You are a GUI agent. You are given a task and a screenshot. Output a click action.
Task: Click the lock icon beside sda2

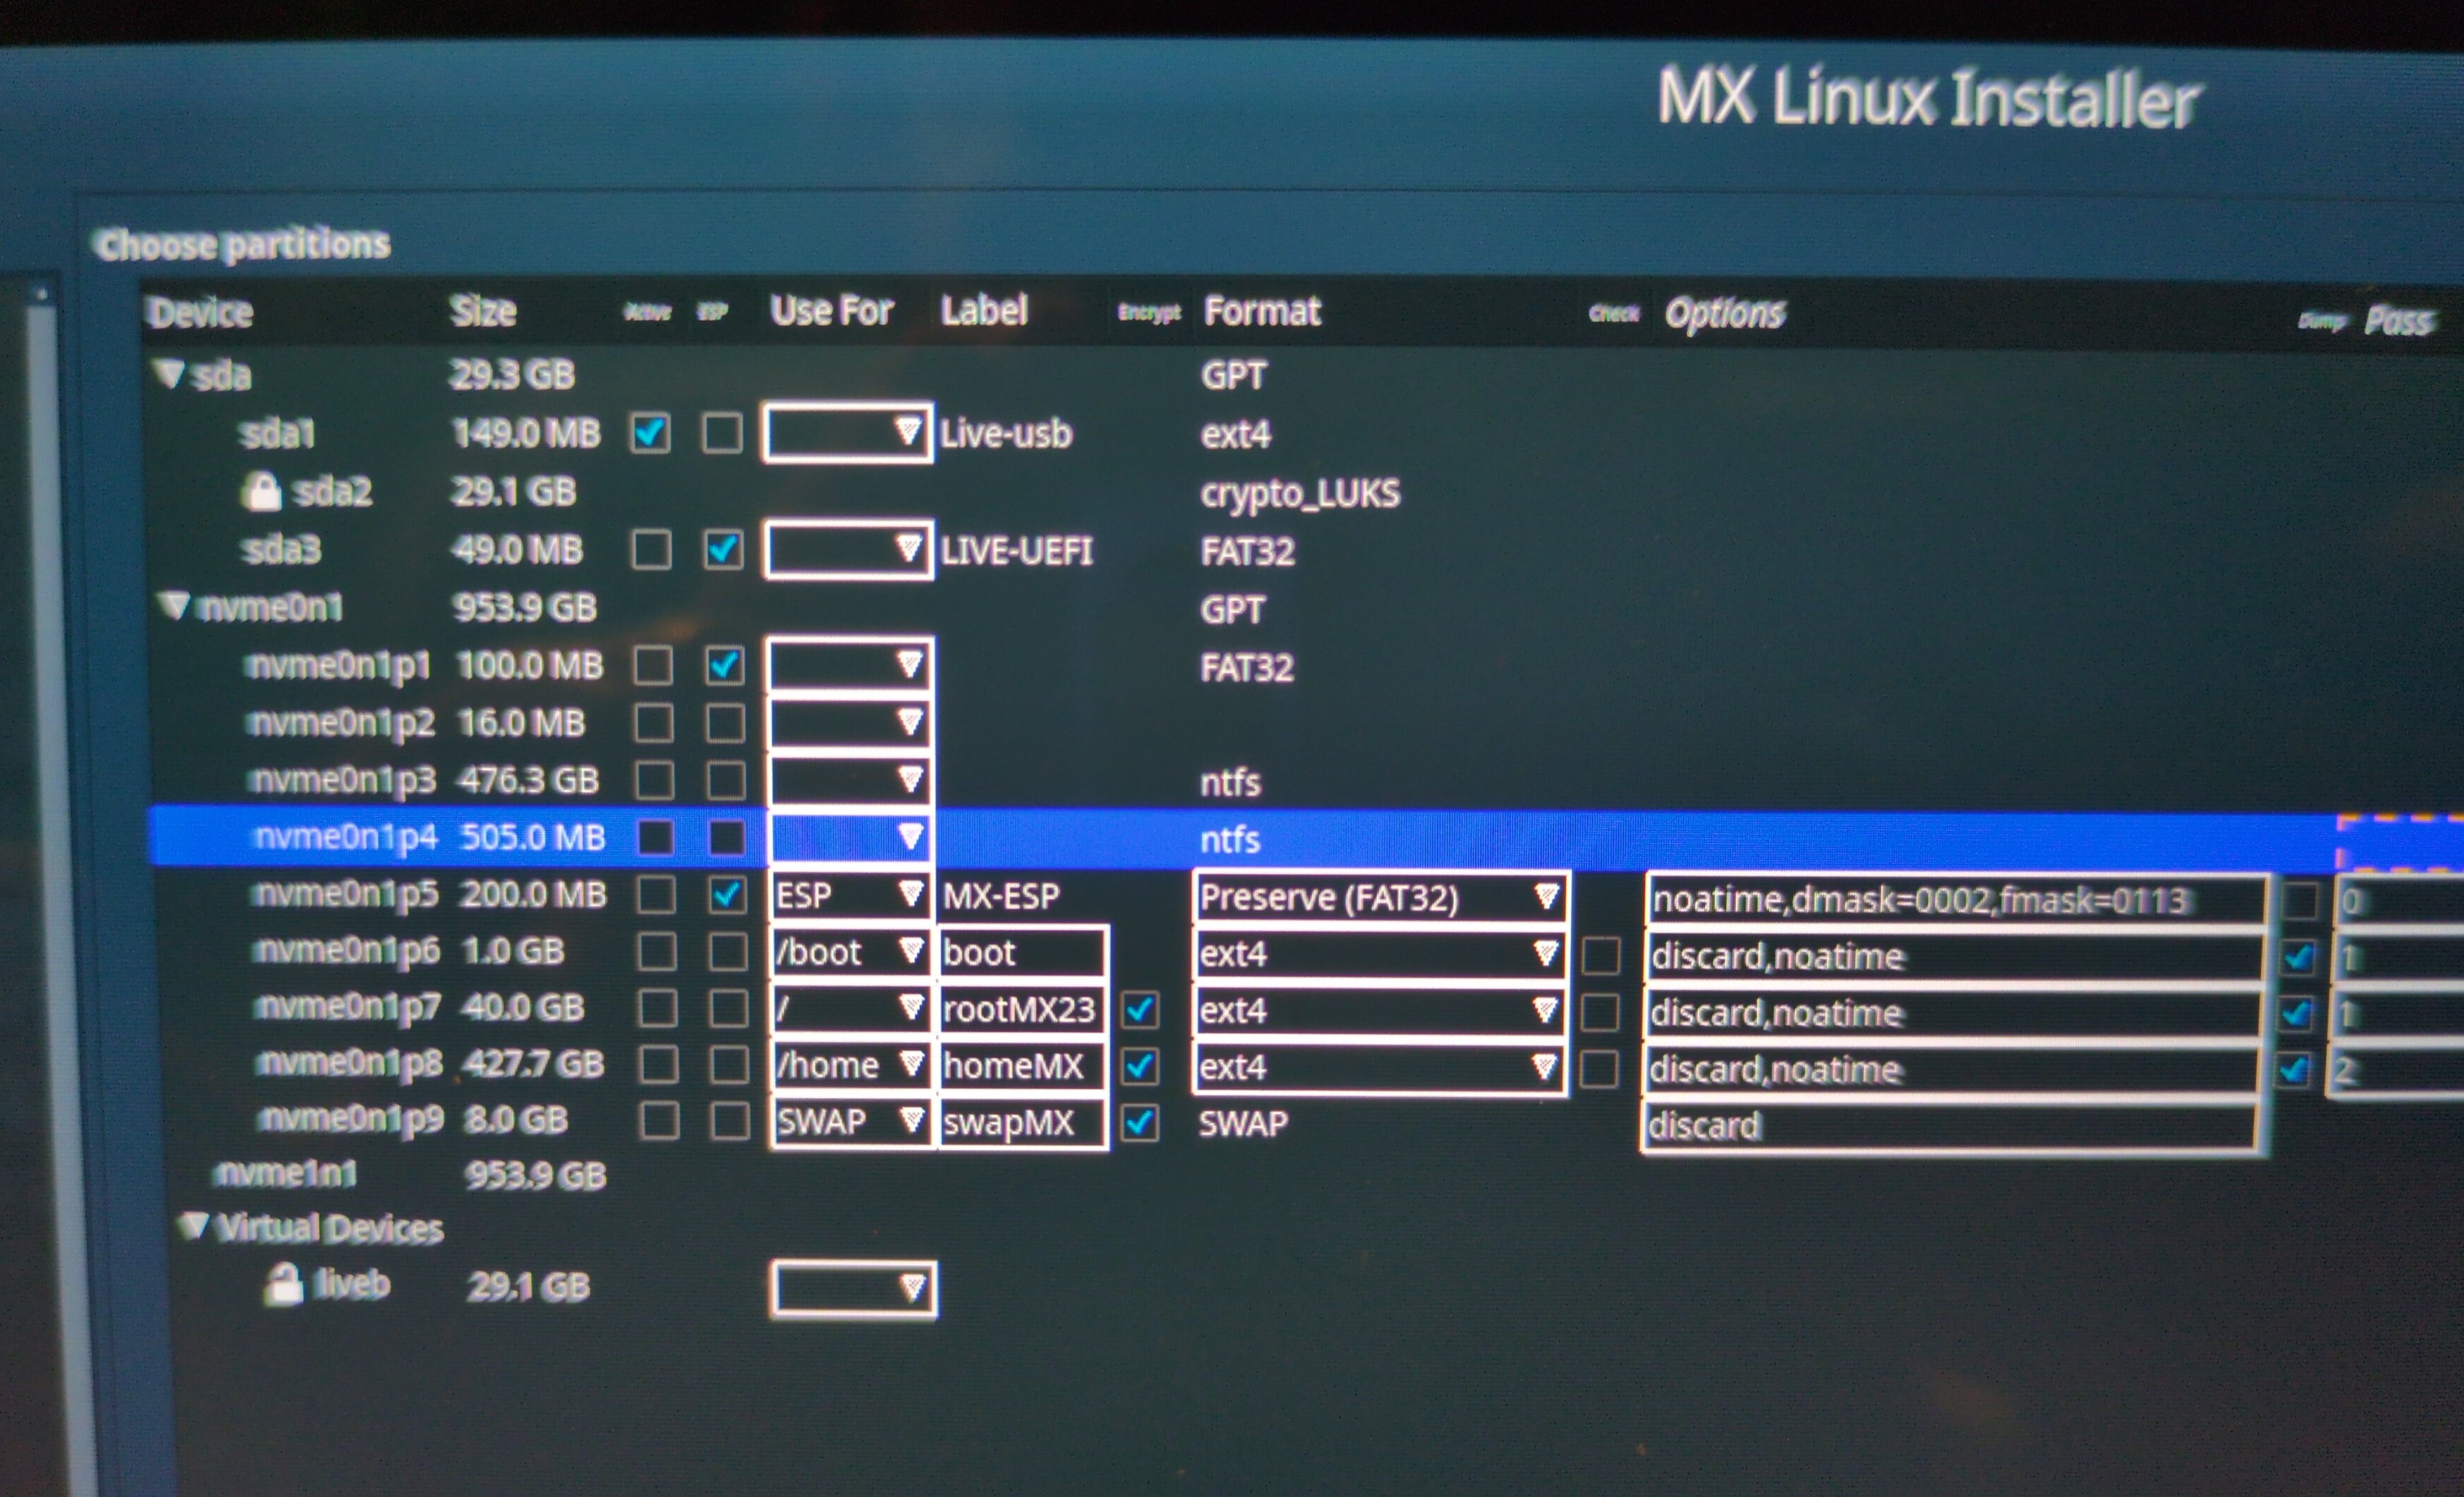click(262, 491)
